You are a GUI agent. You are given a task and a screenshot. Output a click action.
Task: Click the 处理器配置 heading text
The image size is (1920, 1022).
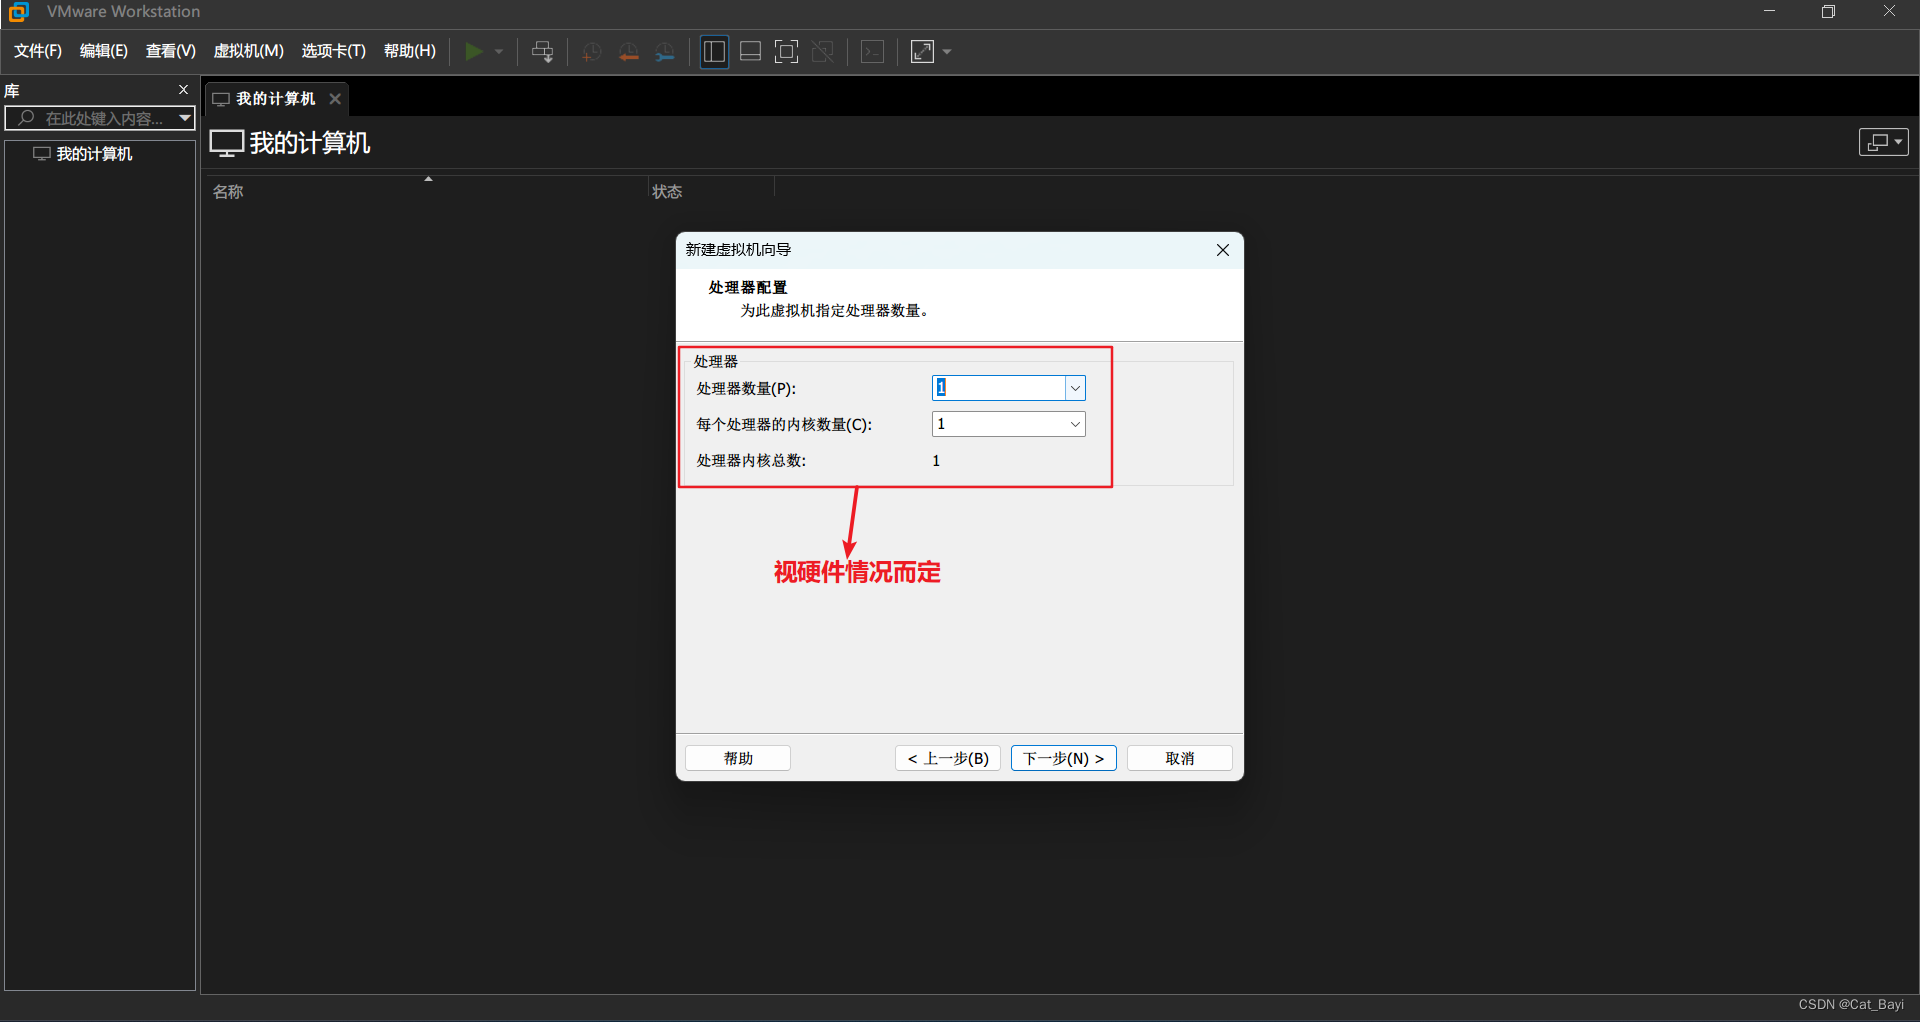748,288
